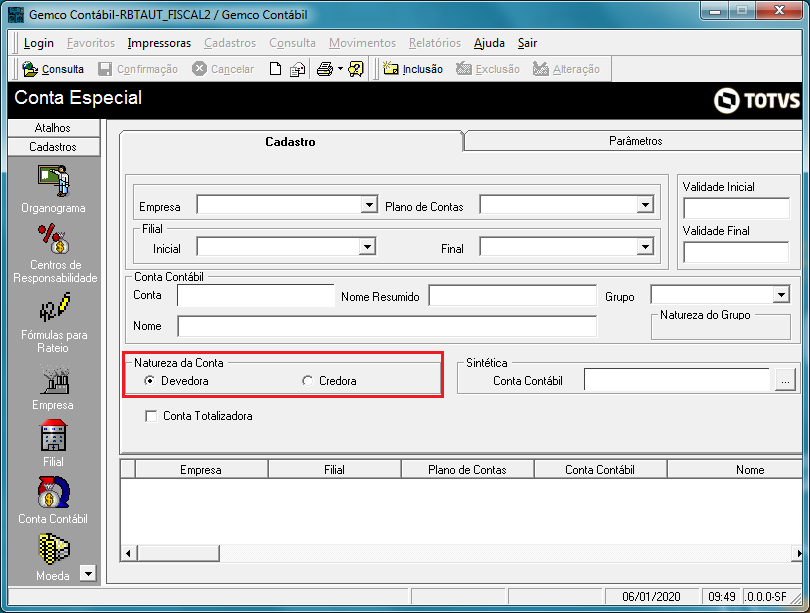810x613 pixels.
Task: Click the printer toolbar icon
Action: pyautogui.click(x=325, y=69)
